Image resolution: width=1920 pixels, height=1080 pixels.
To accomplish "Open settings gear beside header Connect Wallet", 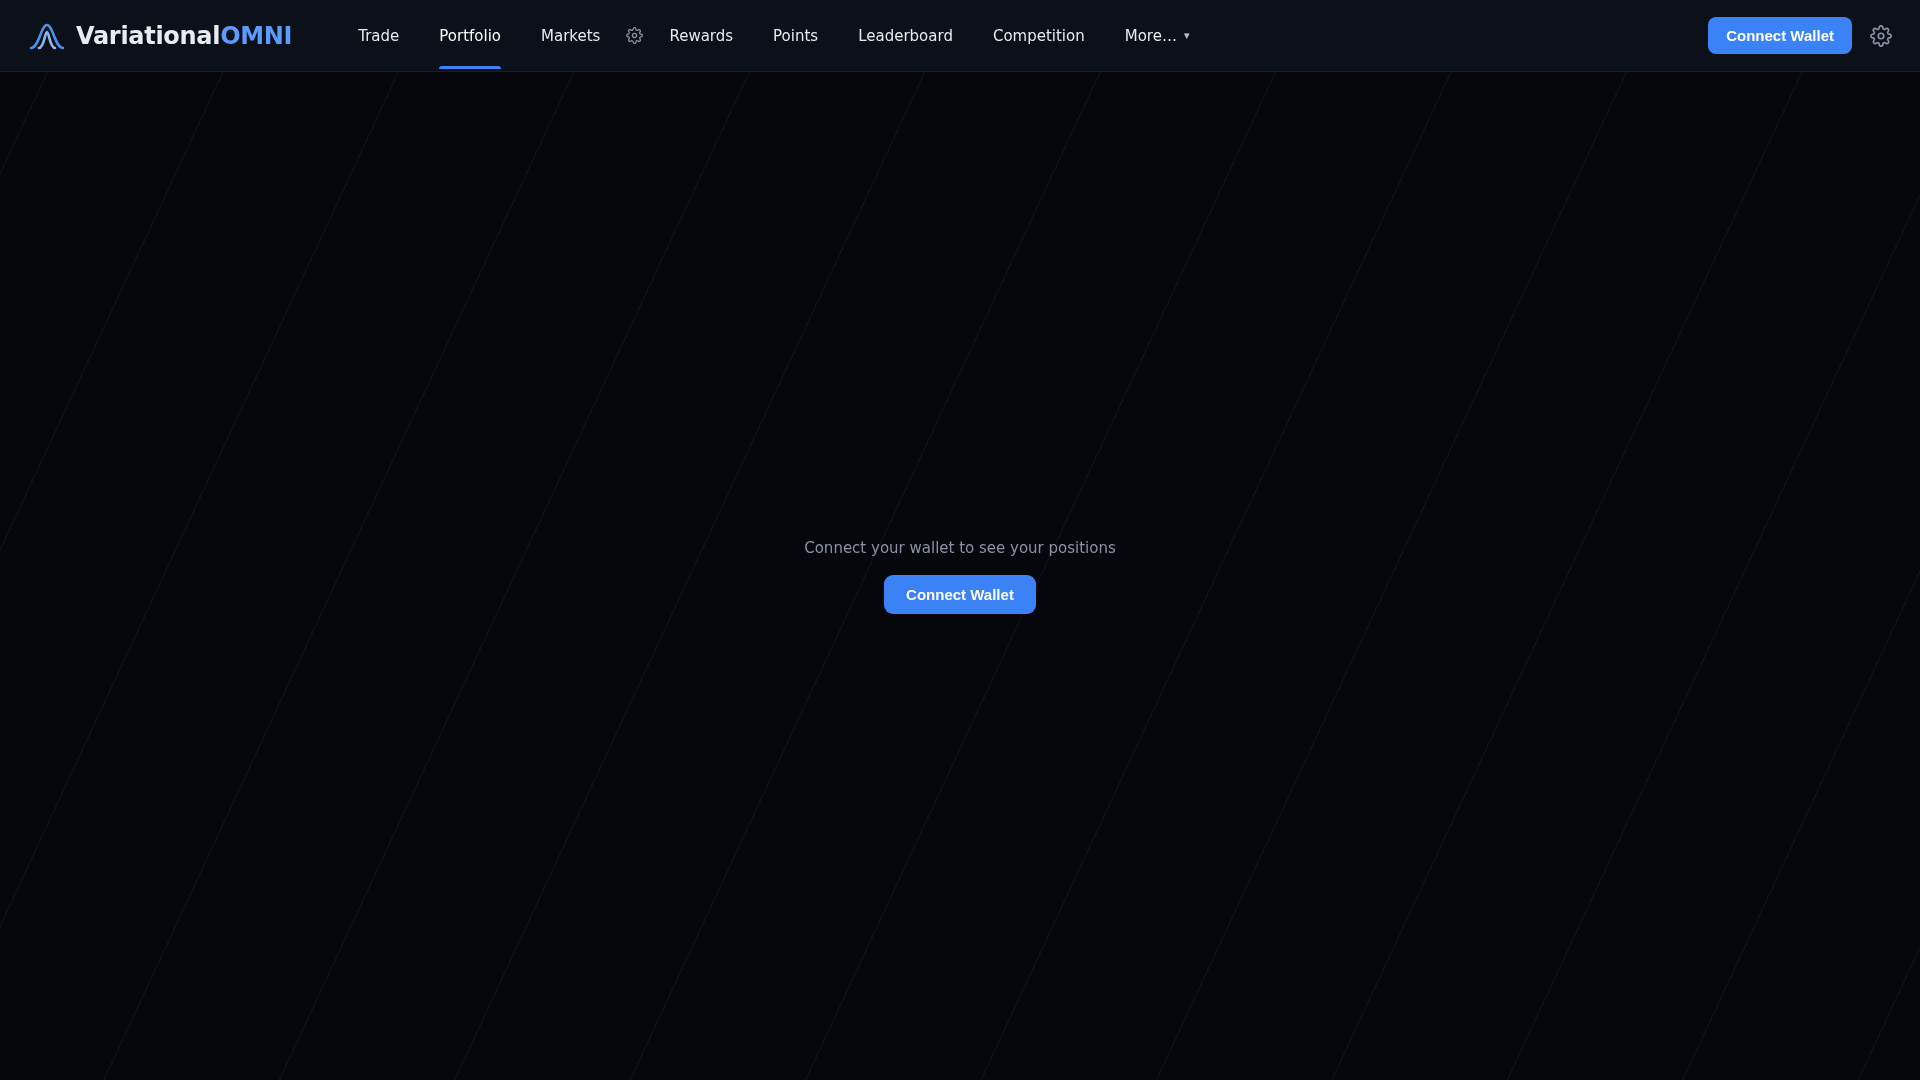I will click(x=1881, y=36).
